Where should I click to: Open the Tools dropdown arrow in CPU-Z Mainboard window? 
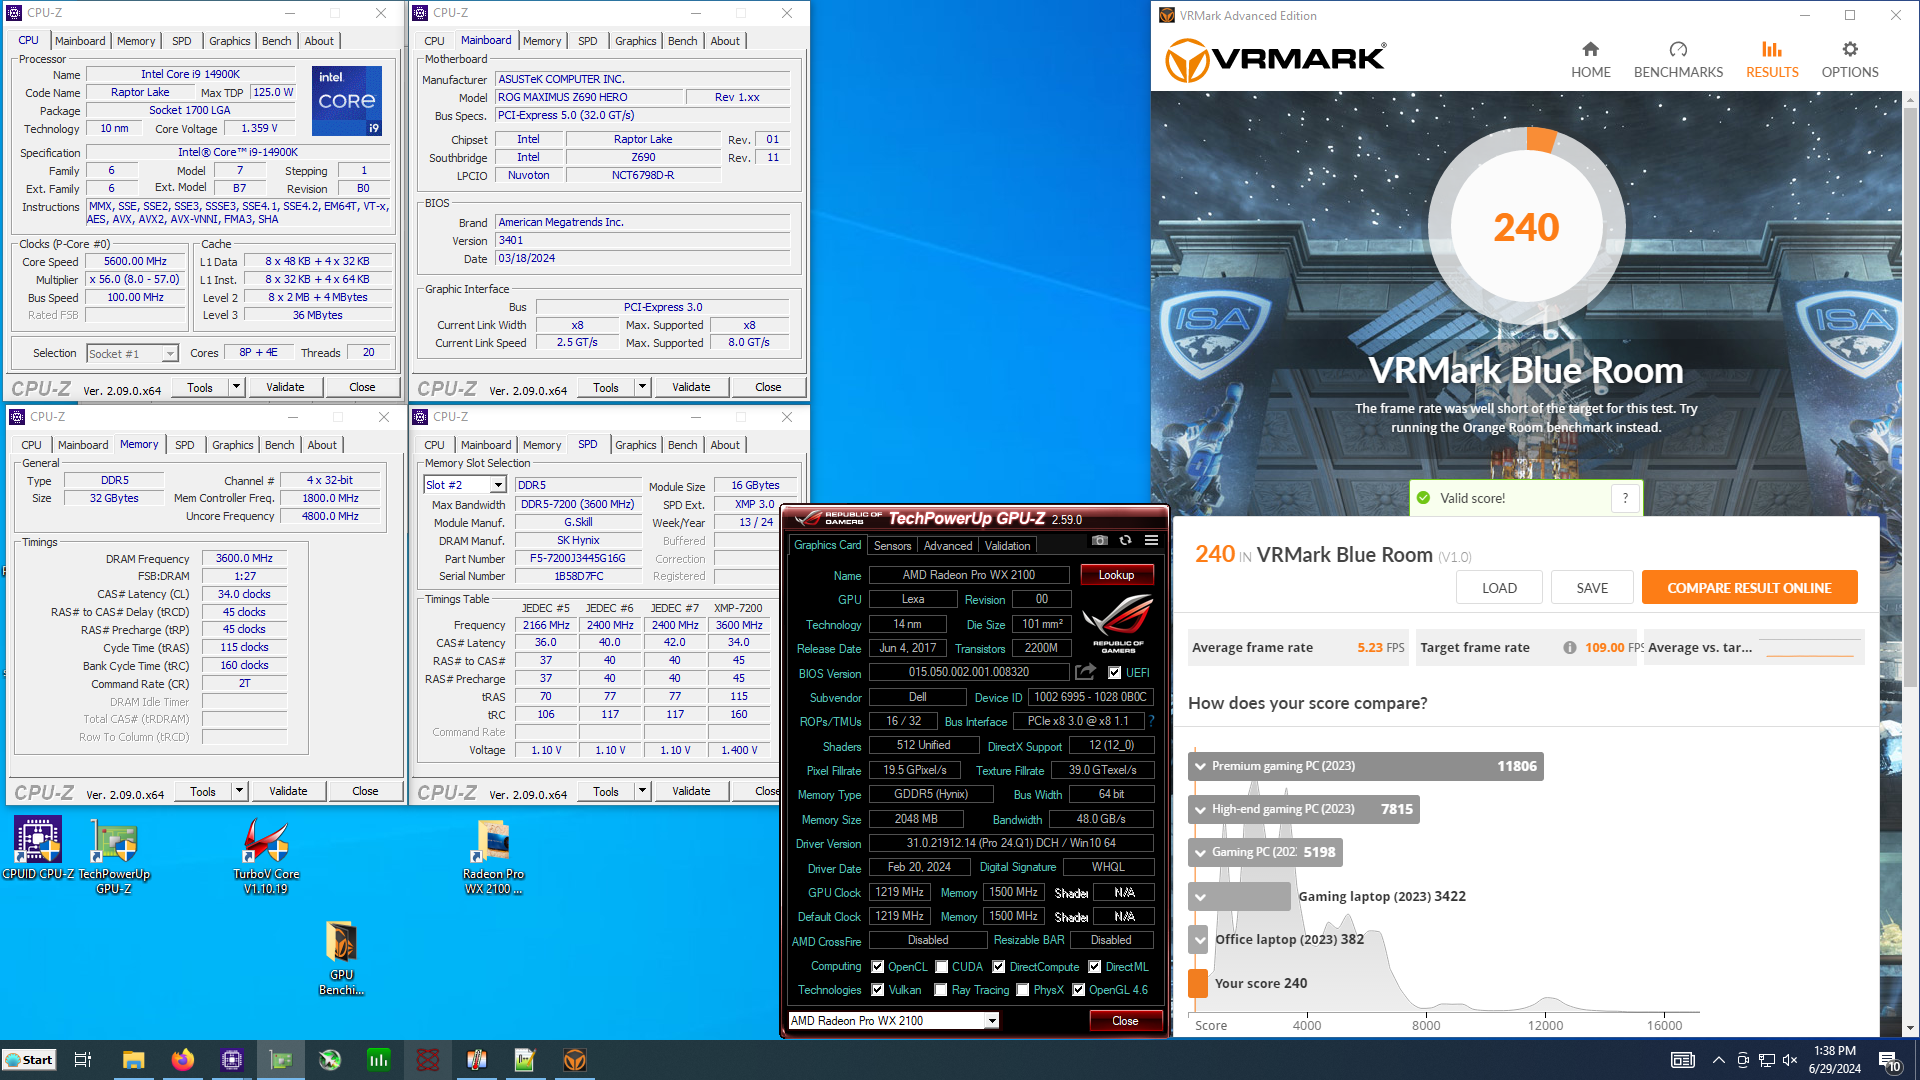tap(643, 387)
